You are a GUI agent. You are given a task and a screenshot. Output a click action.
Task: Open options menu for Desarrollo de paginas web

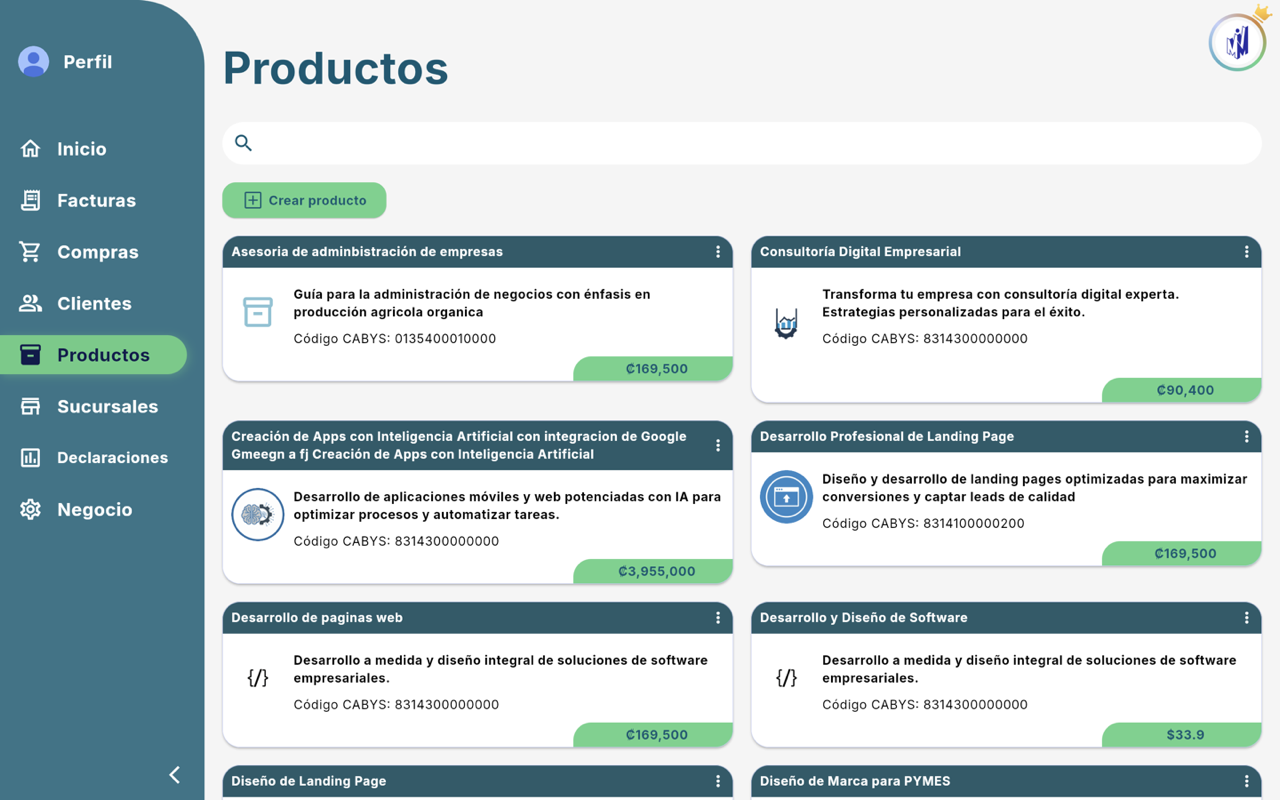click(x=718, y=618)
